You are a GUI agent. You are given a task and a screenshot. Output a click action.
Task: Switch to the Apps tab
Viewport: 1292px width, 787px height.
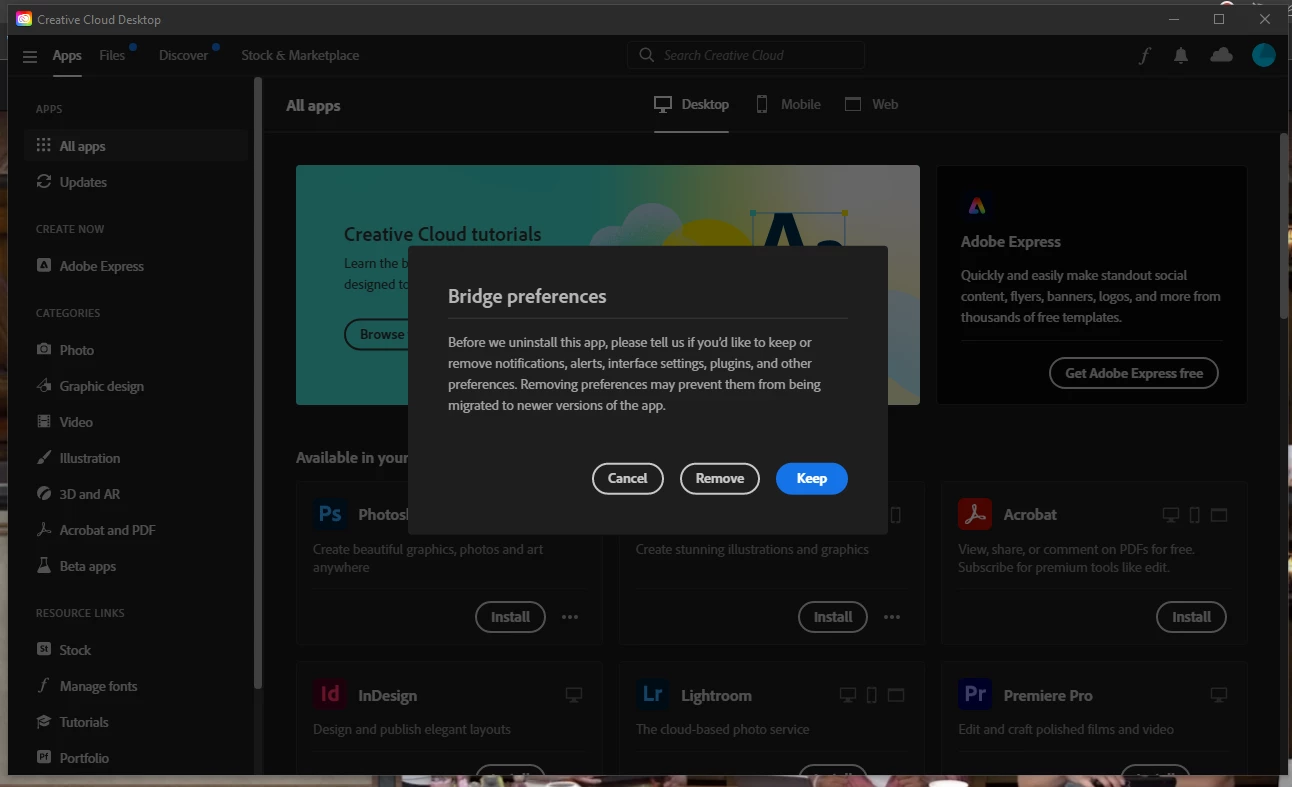[x=67, y=56]
